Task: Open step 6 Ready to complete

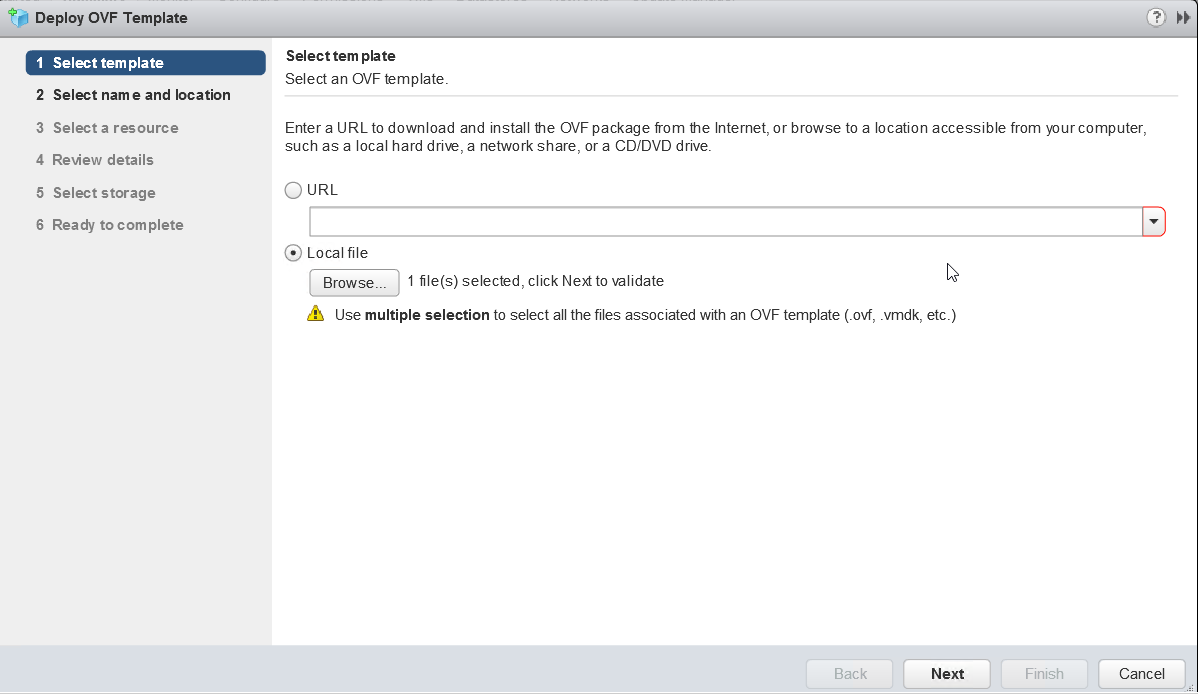Action: coord(117,225)
